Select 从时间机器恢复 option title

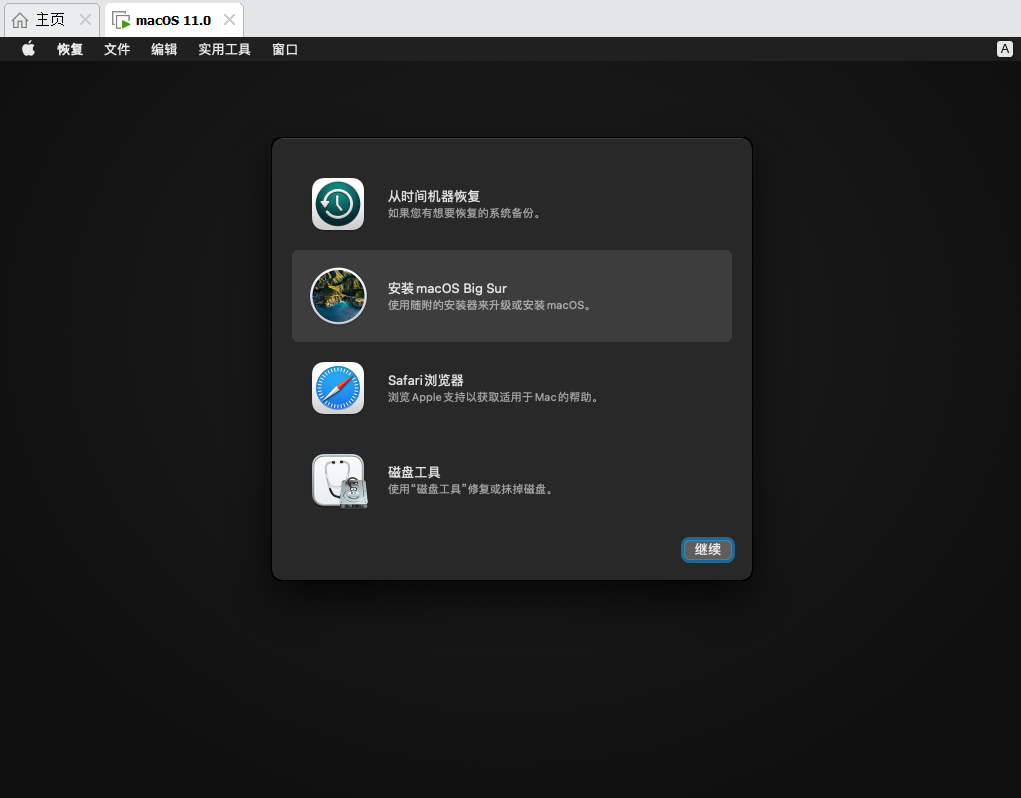[x=434, y=196]
